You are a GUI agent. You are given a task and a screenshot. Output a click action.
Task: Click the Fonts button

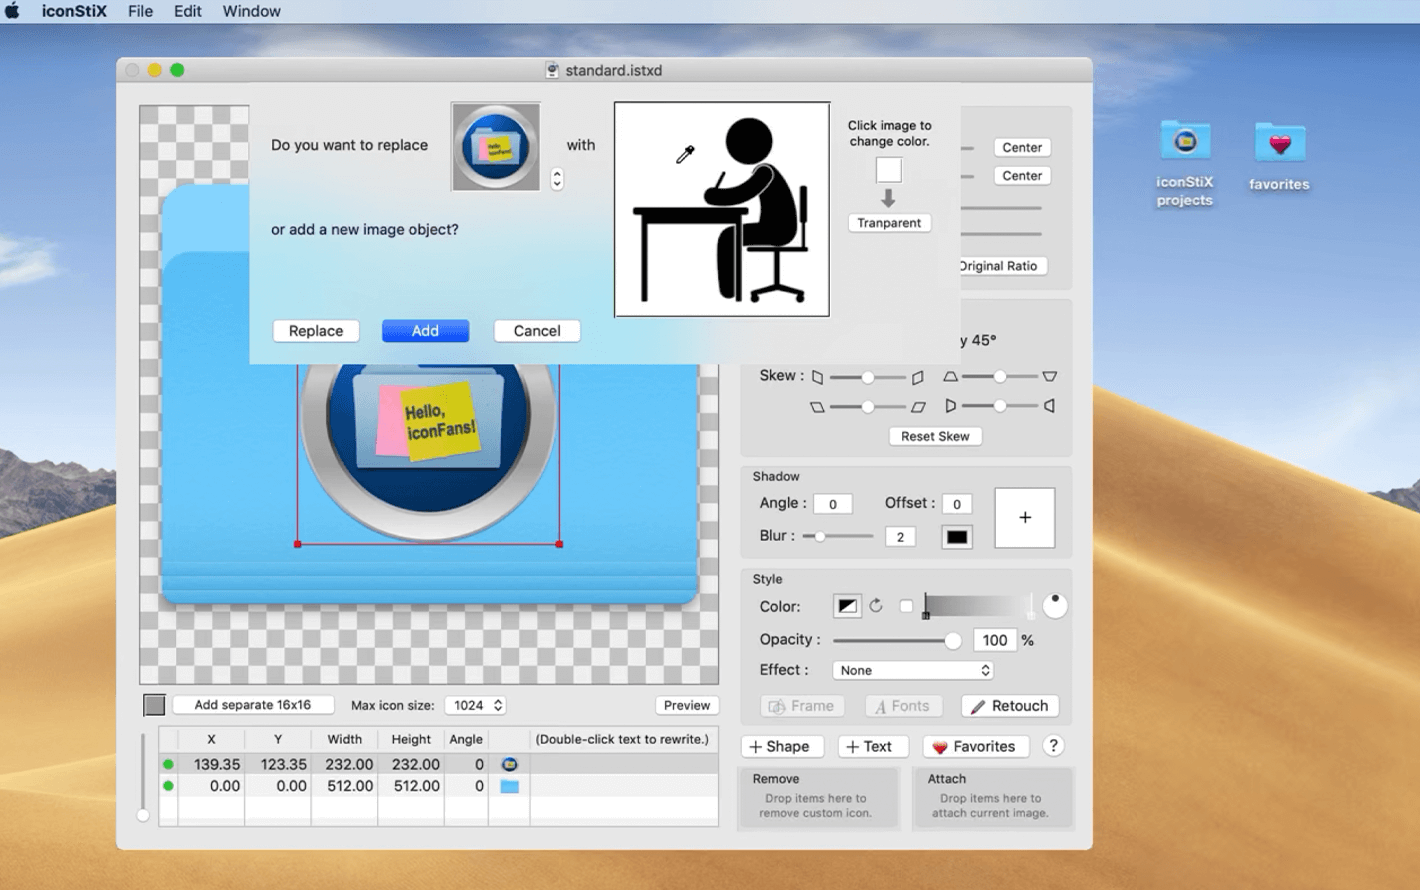[903, 706]
